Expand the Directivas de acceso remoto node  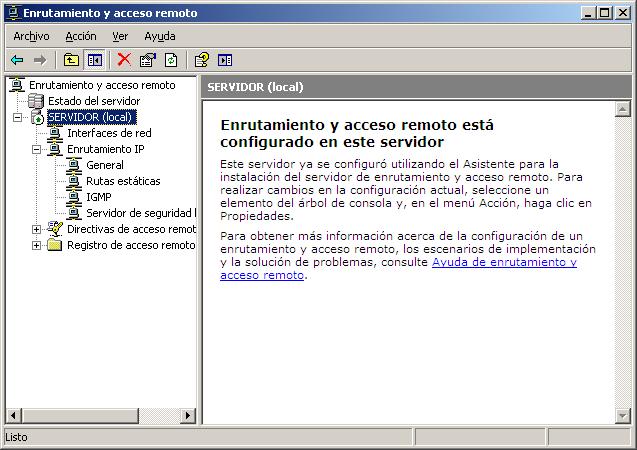pos(37,229)
